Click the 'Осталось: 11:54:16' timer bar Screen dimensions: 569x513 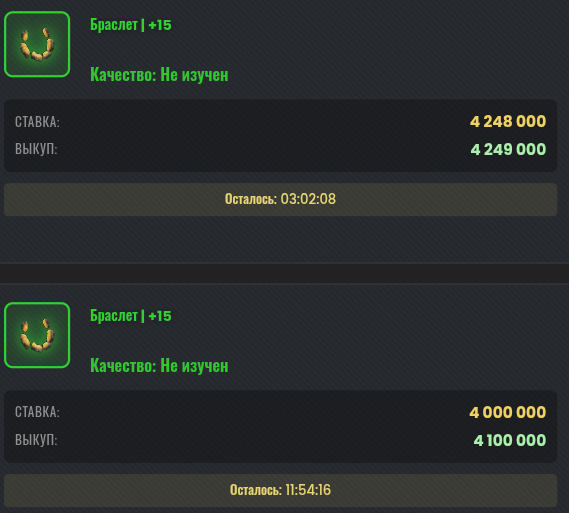(281, 490)
